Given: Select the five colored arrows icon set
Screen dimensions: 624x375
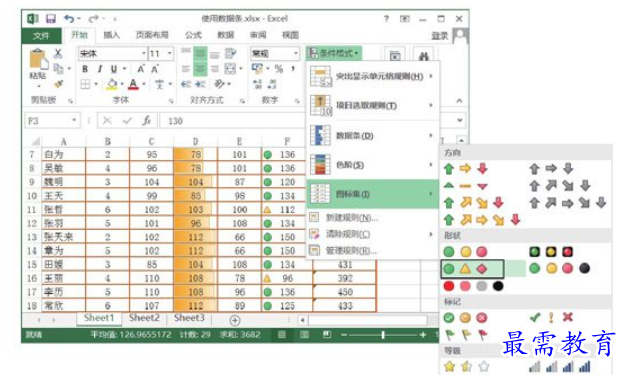Looking at the screenshot, I should click(482, 220).
